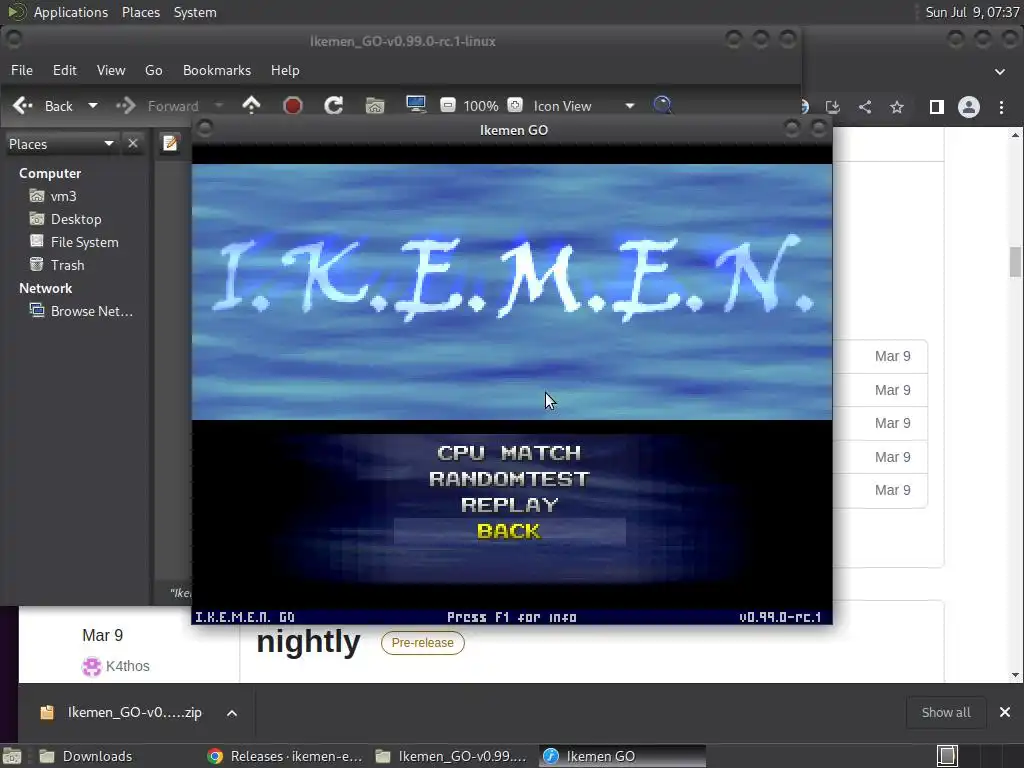Image resolution: width=1024 pixels, height=768 pixels.
Task: Open the browser profile avatar
Action: pos(968,106)
